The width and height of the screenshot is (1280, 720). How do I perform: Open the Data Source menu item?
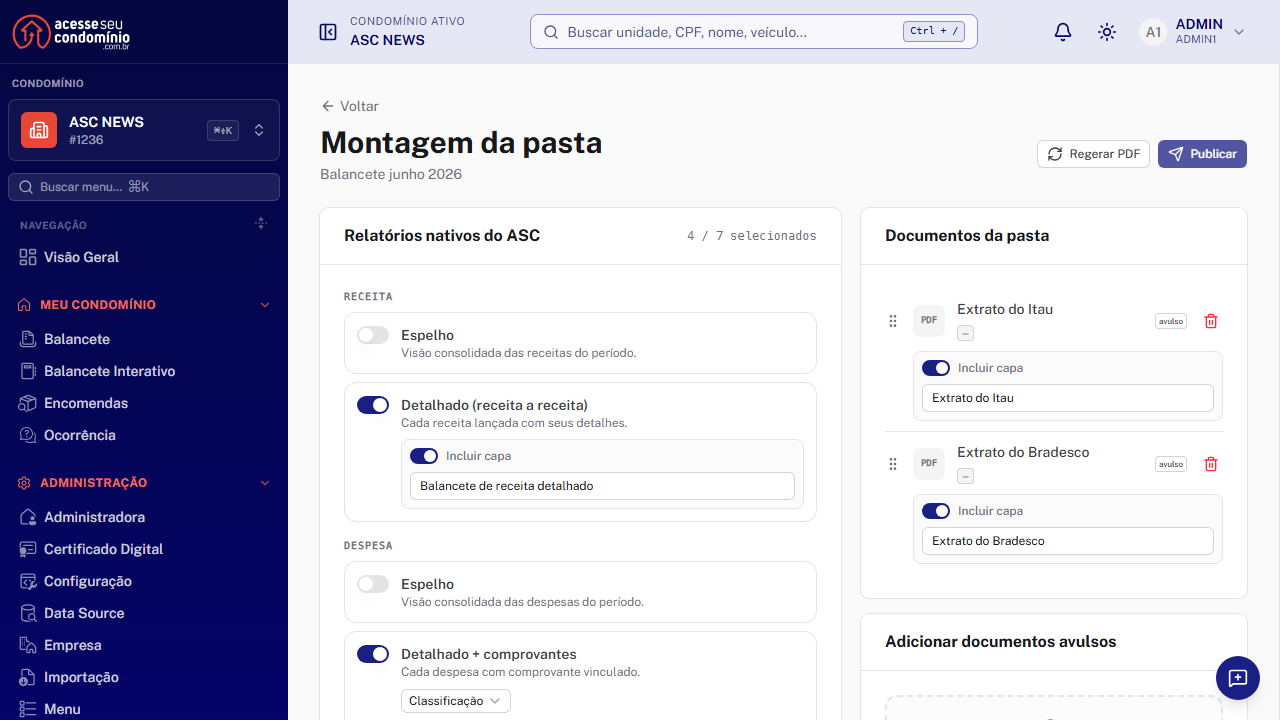[x=144, y=613]
